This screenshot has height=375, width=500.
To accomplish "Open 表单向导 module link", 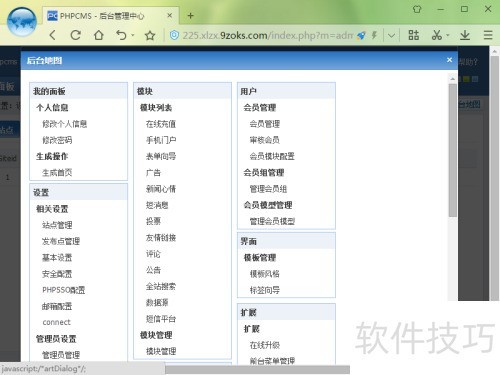I will (x=161, y=156).
